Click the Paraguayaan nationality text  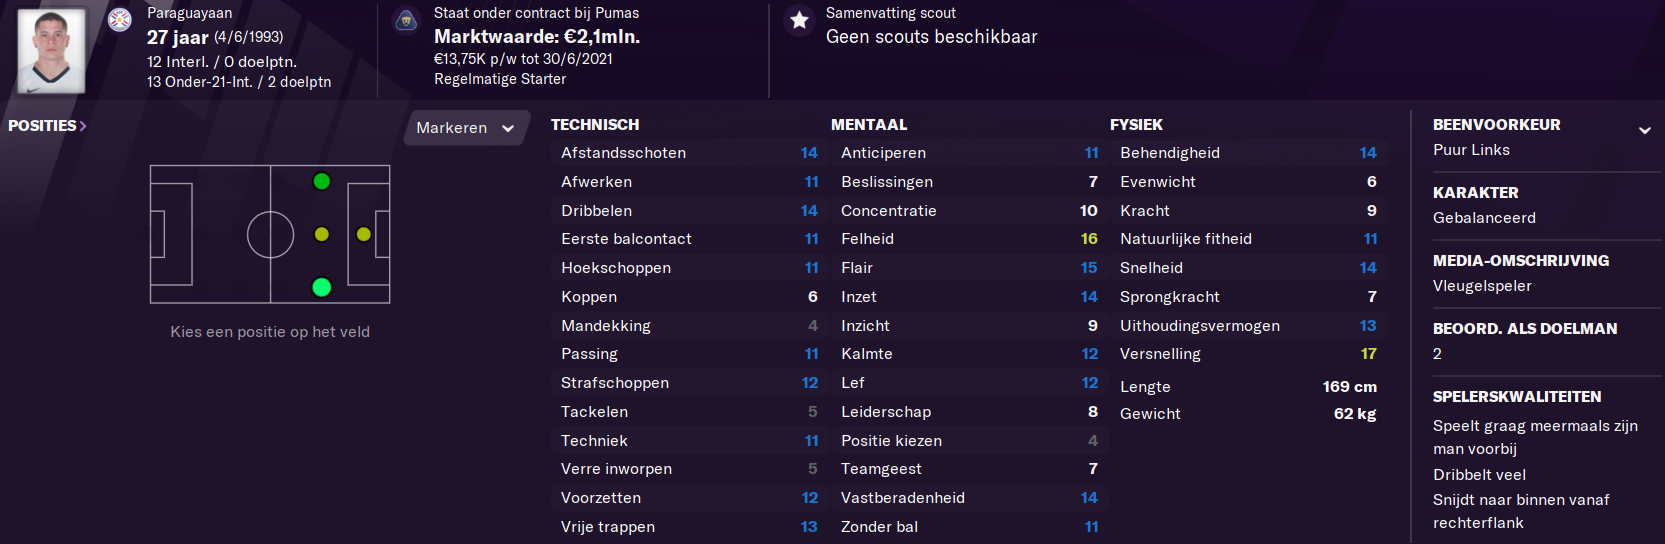point(190,13)
